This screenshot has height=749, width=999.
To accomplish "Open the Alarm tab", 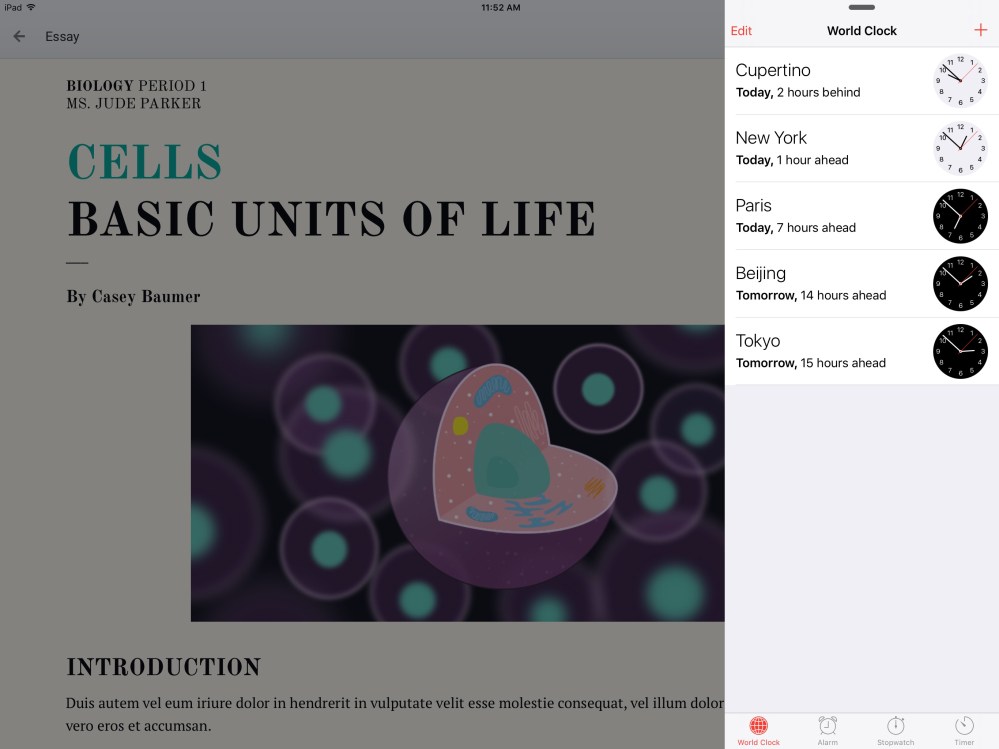I will click(827, 730).
